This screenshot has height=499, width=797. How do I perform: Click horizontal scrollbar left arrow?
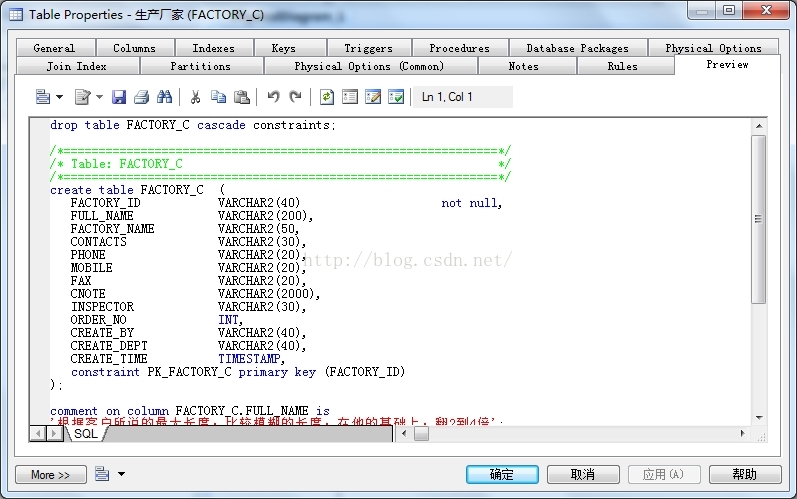coord(404,433)
